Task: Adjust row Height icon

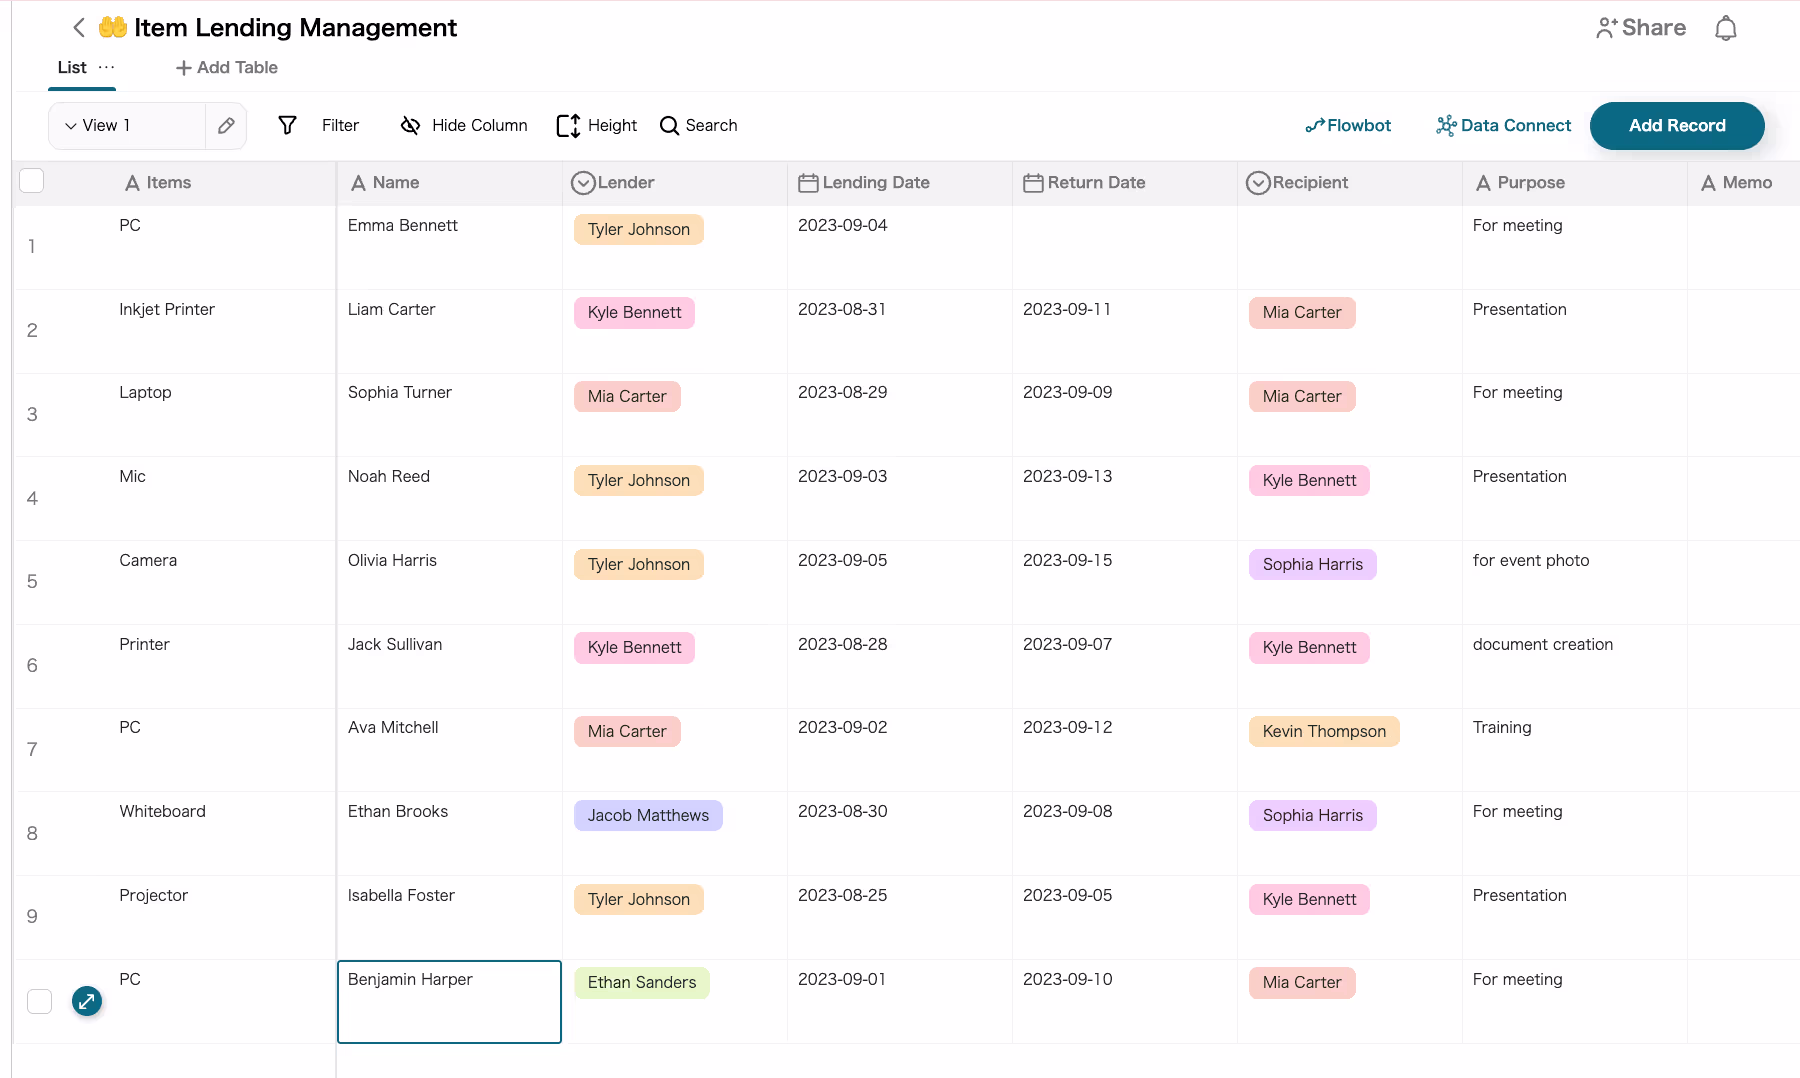Action: 568,126
